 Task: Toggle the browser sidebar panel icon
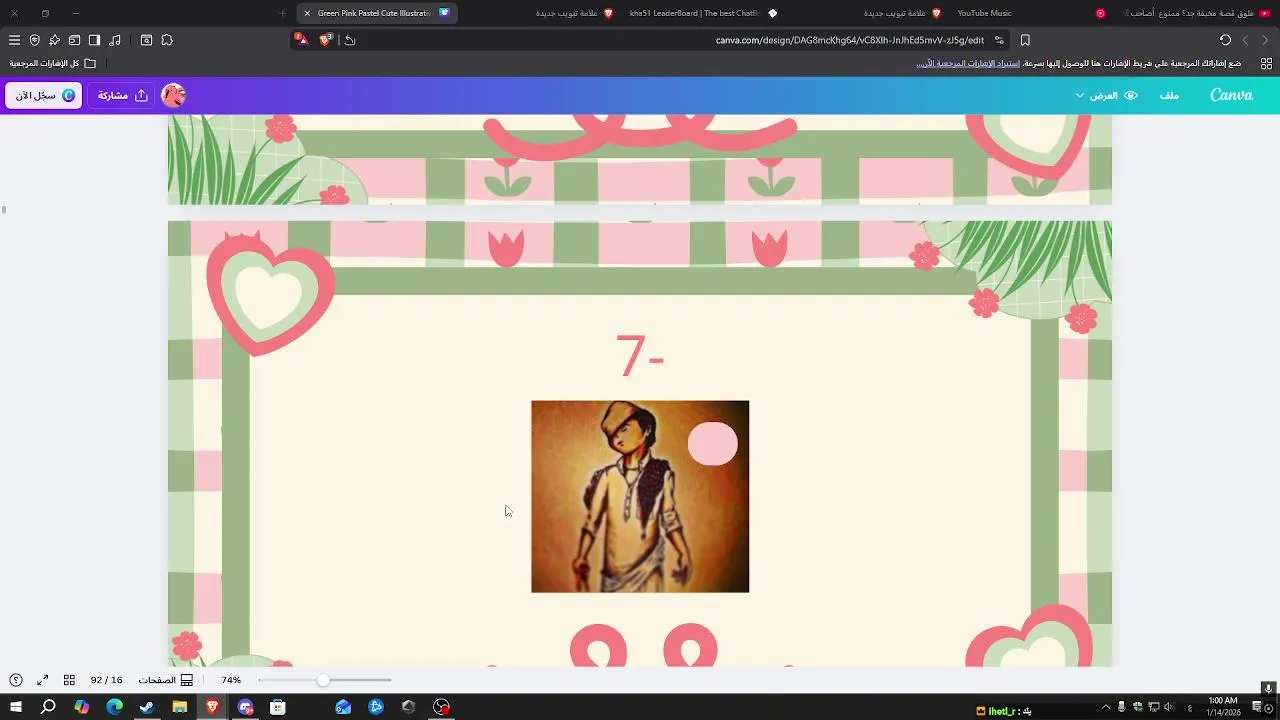pos(94,40)
